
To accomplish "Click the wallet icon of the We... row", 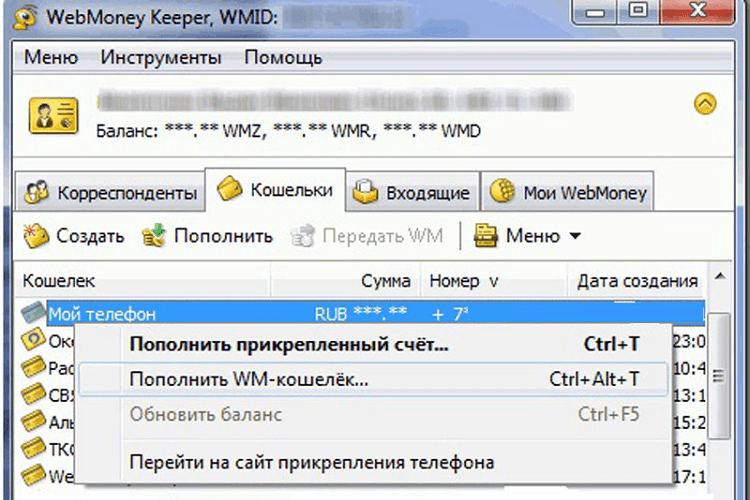I will [x=33, y=475].
